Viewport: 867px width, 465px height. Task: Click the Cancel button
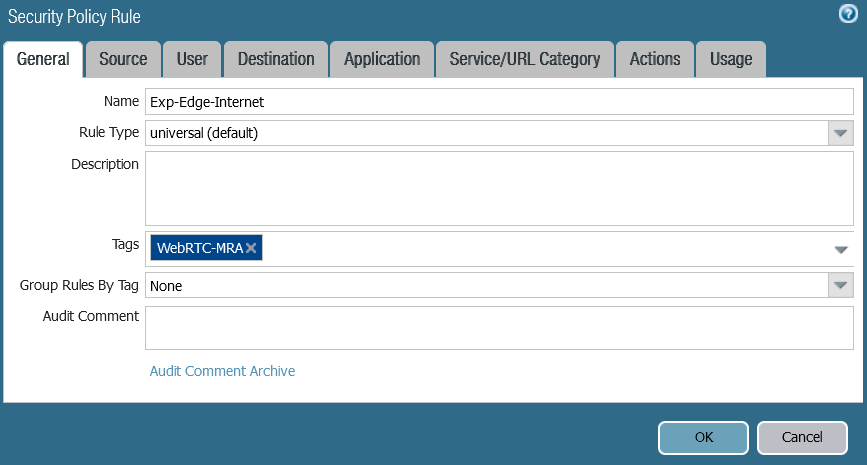click(x=802, y=437)
